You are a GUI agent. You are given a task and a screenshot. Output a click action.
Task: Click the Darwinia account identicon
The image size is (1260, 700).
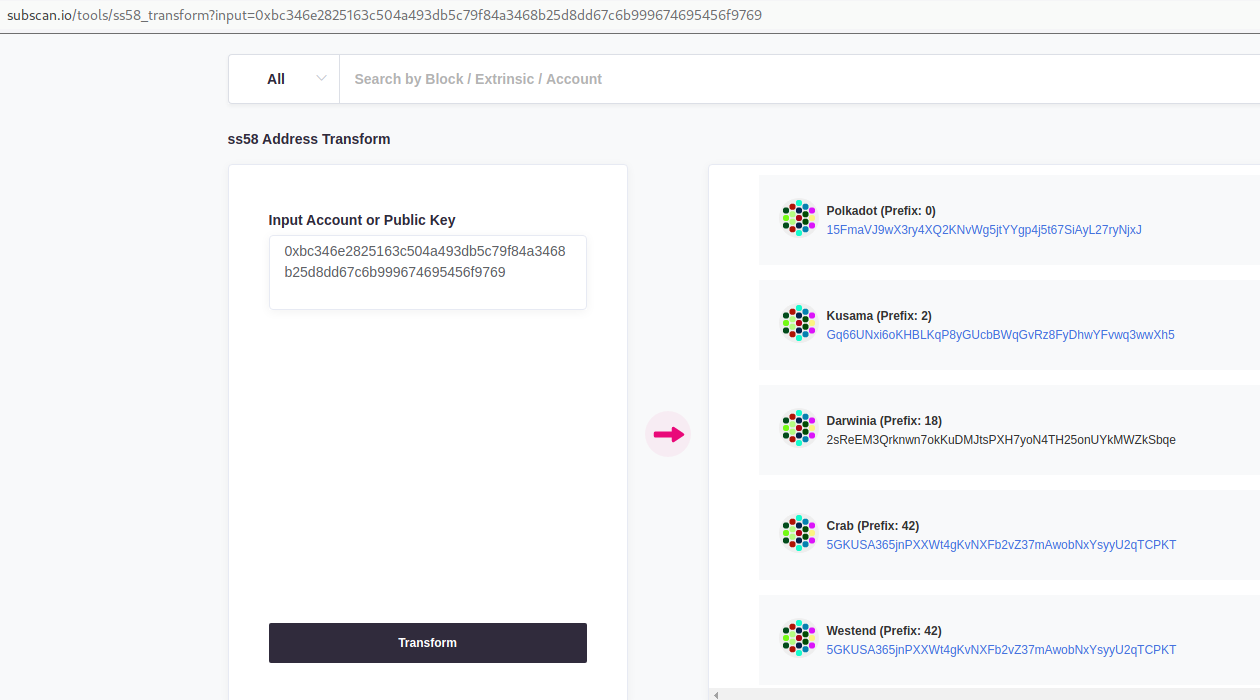pos(798,427)
